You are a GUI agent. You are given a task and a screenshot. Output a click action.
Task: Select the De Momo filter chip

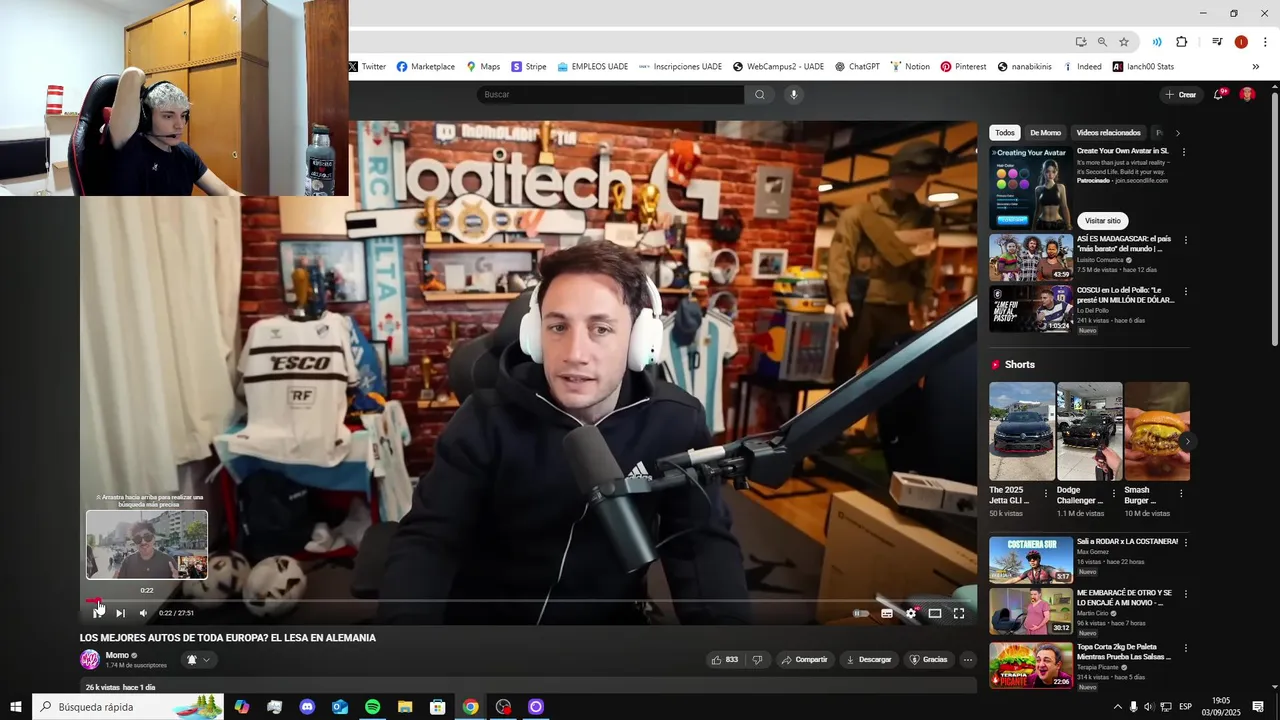(1045, 133)
